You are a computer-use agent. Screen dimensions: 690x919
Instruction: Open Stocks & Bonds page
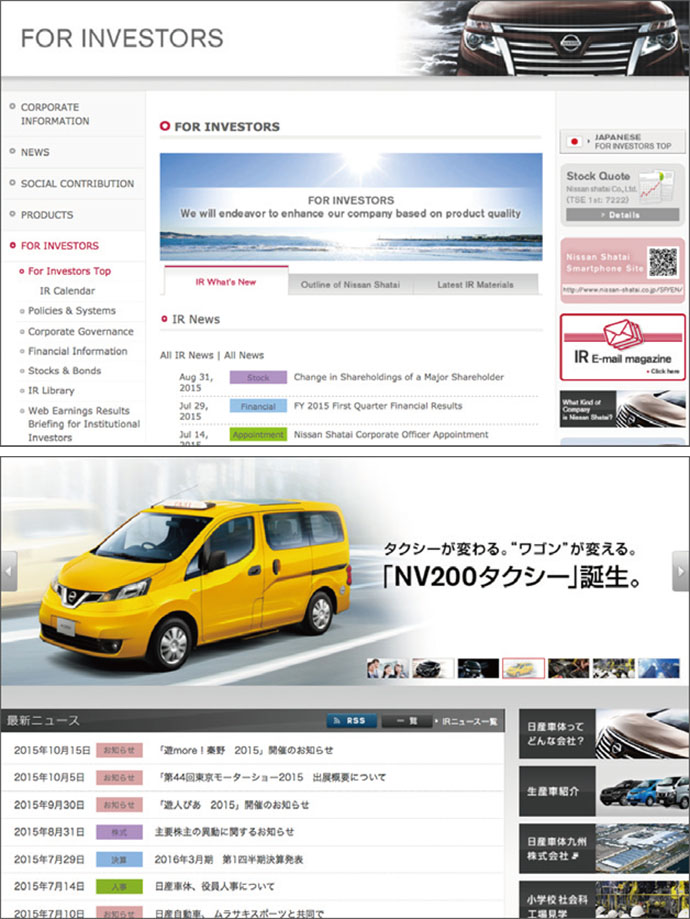(x=64, y=370)
